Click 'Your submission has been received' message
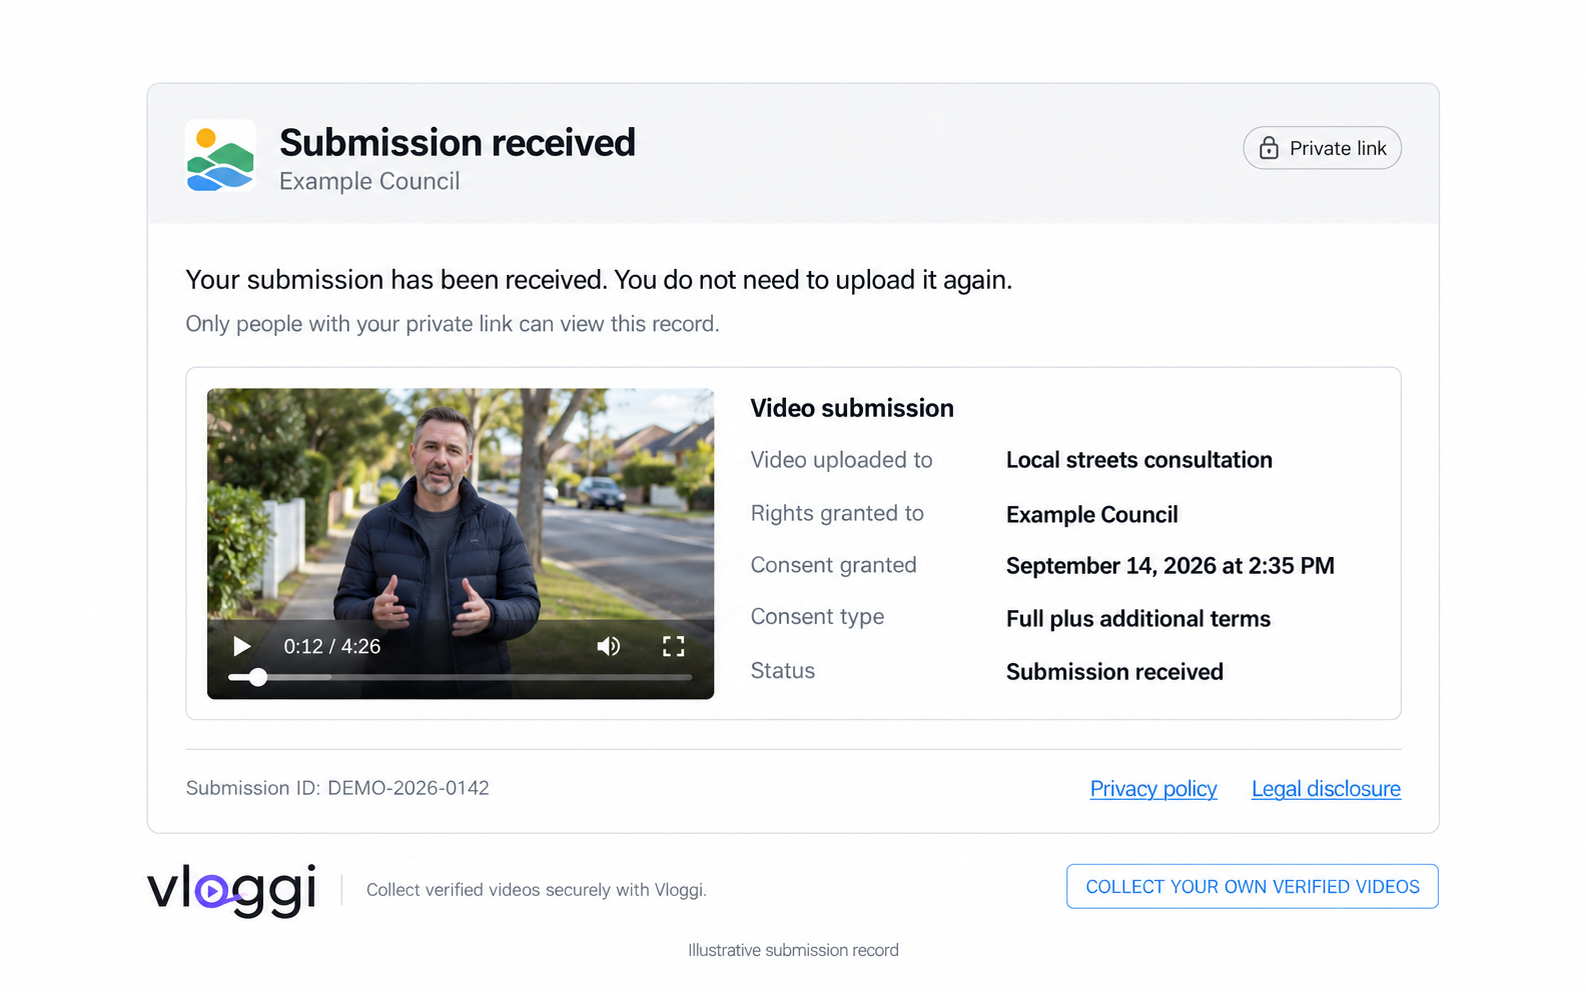 599,280
